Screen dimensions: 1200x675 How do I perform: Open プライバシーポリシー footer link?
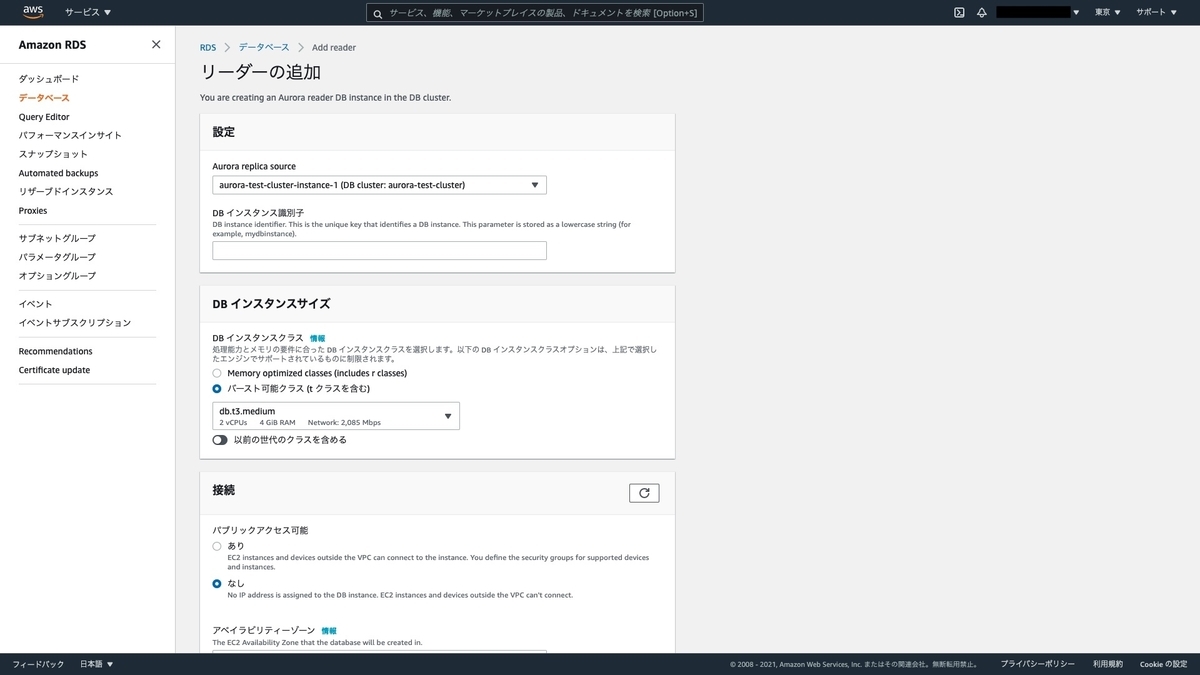click(x=1038, y=664)
